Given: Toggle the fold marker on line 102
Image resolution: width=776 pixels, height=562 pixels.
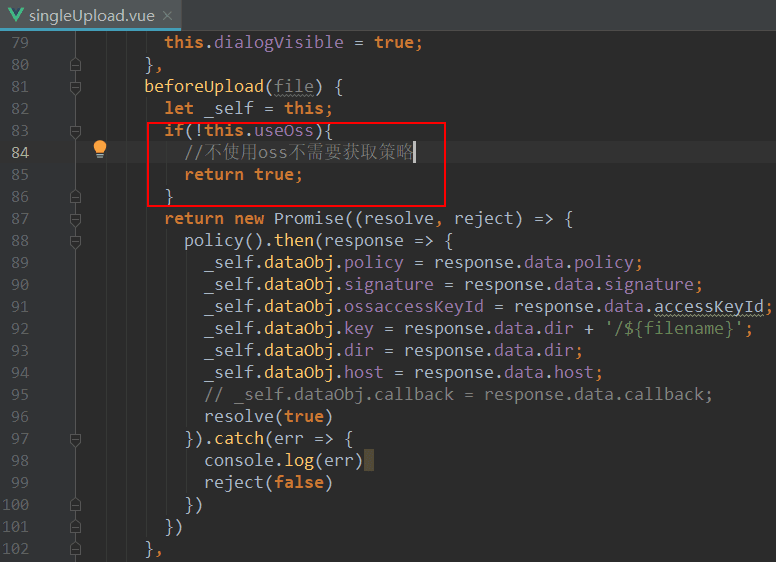Looking at the screenshot, I should coord(75,549).
